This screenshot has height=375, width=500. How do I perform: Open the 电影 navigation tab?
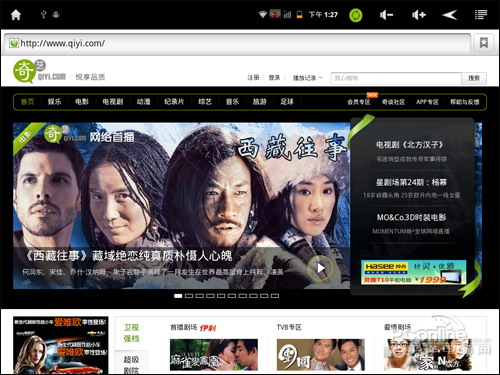[x=82, y=102]
